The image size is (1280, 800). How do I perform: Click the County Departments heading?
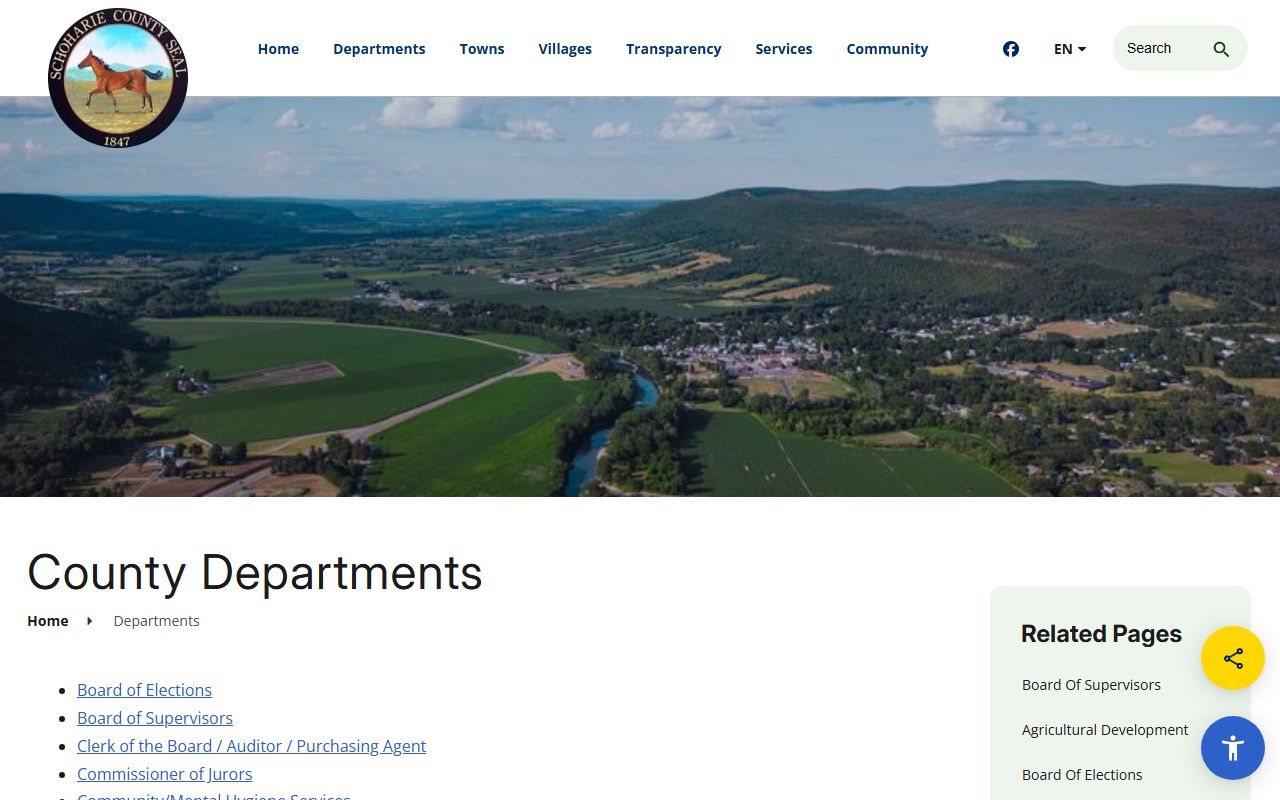coord(255,573)
